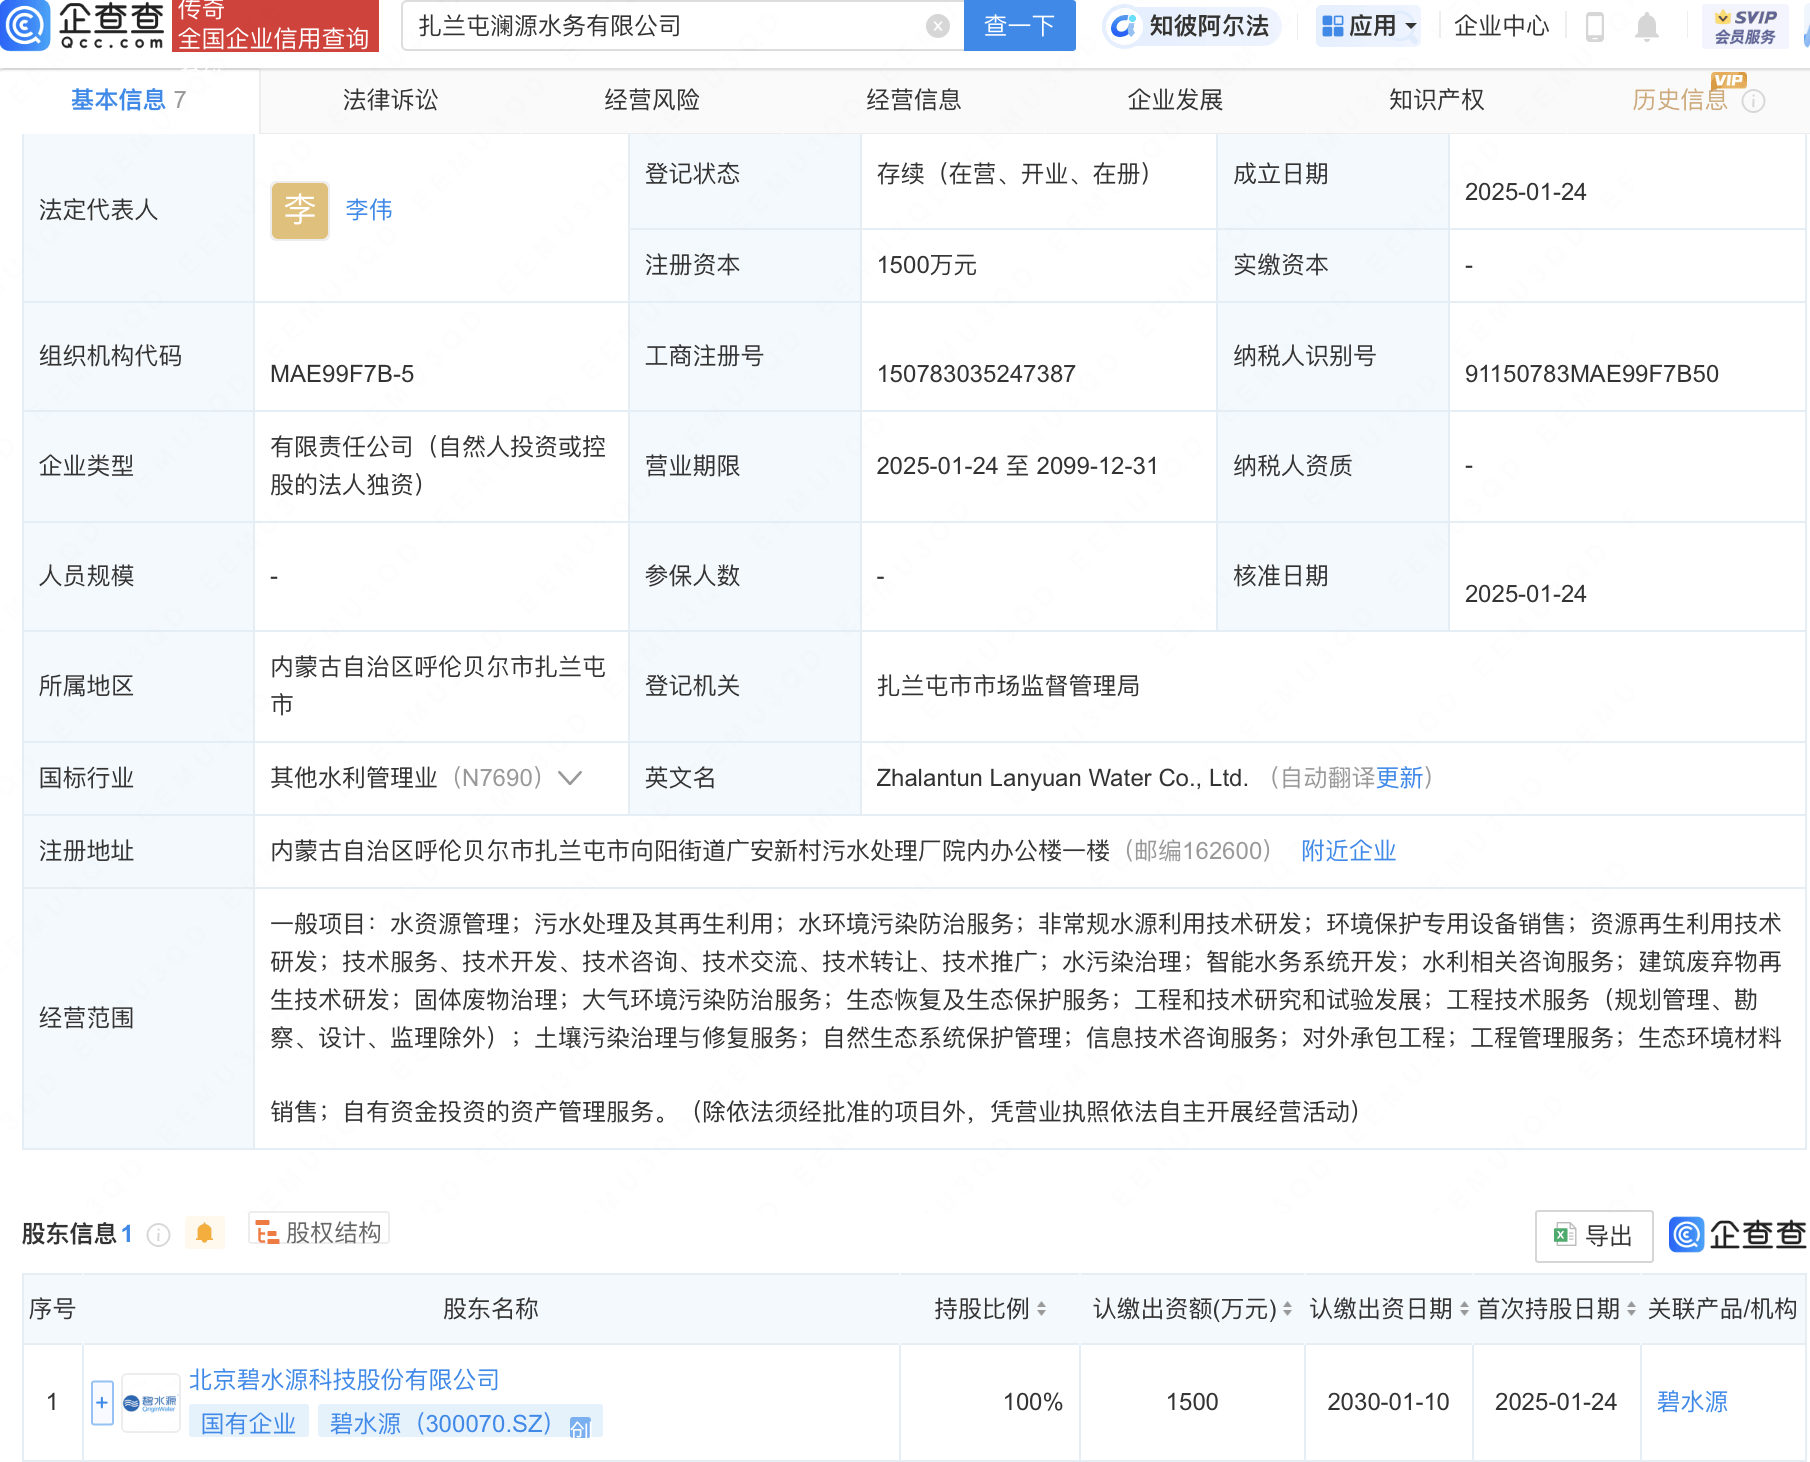
Task: Open SVIP 会员服务
Action: pyautogui.click(x=1745, y=26)
